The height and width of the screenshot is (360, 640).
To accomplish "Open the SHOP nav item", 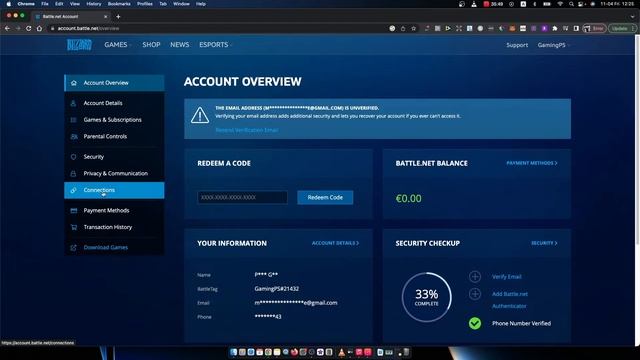I will click(151, 45).
